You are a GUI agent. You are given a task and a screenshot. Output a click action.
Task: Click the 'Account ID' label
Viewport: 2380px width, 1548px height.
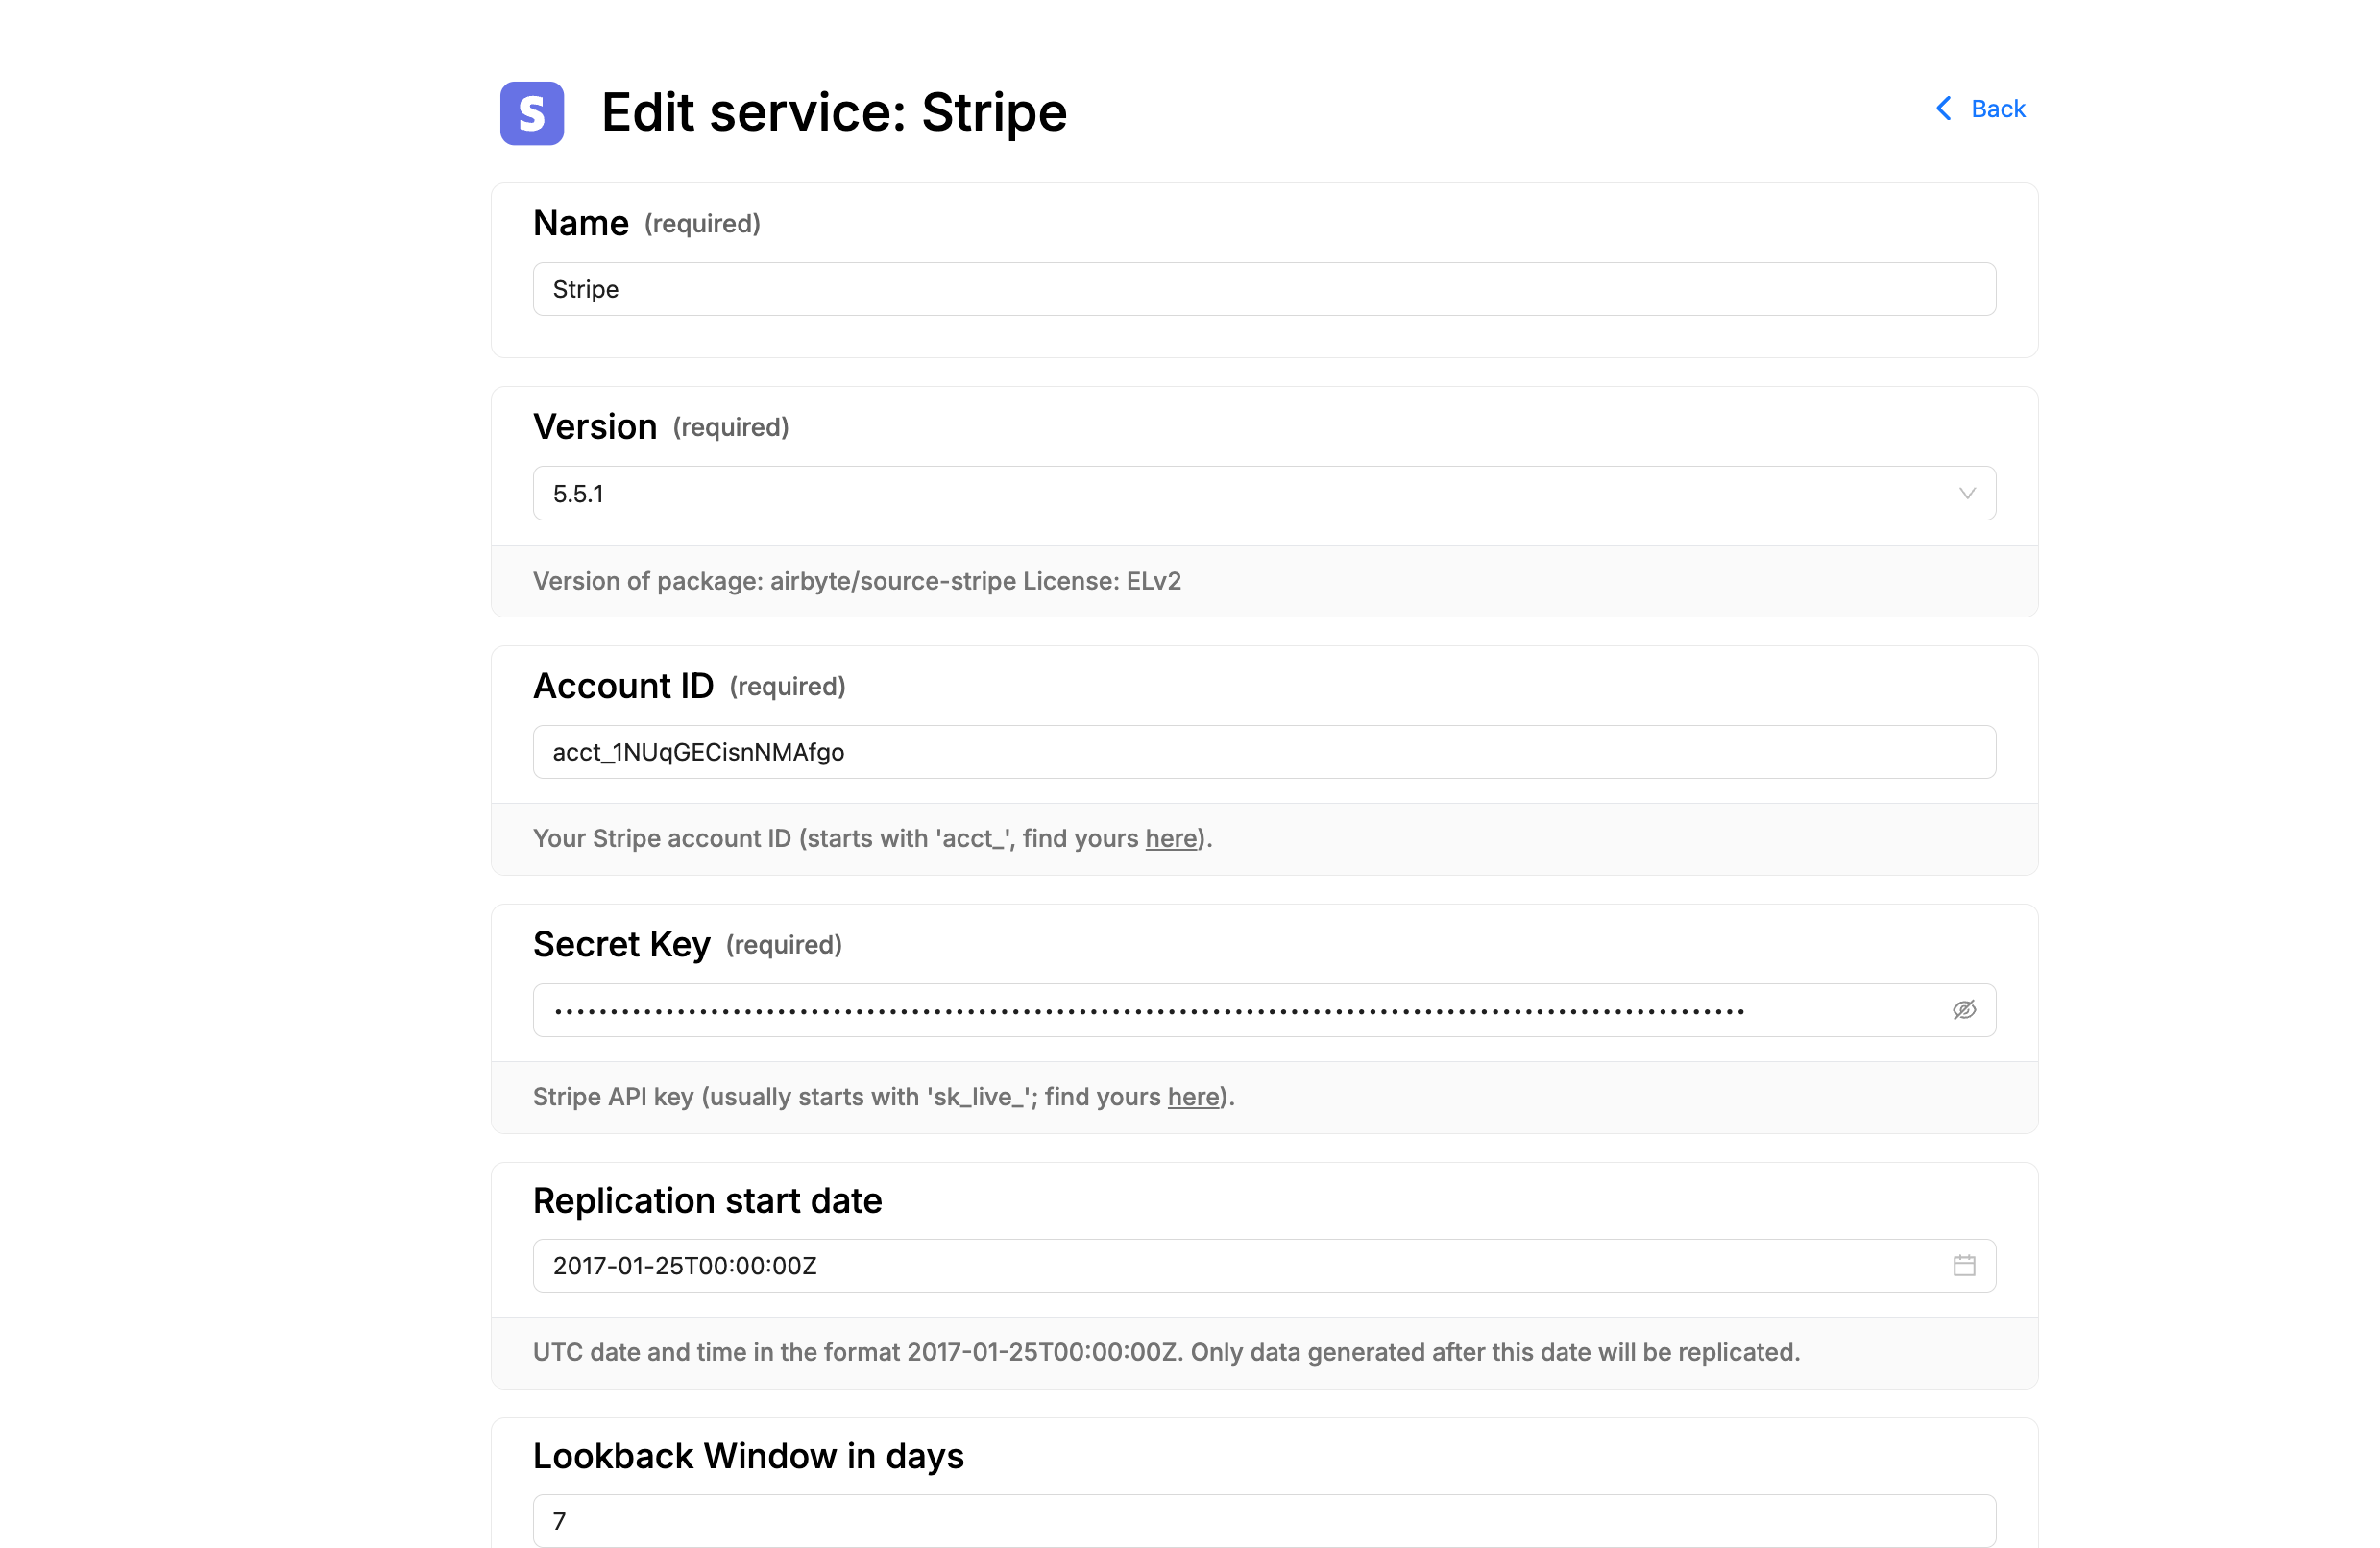pos(623,686)
